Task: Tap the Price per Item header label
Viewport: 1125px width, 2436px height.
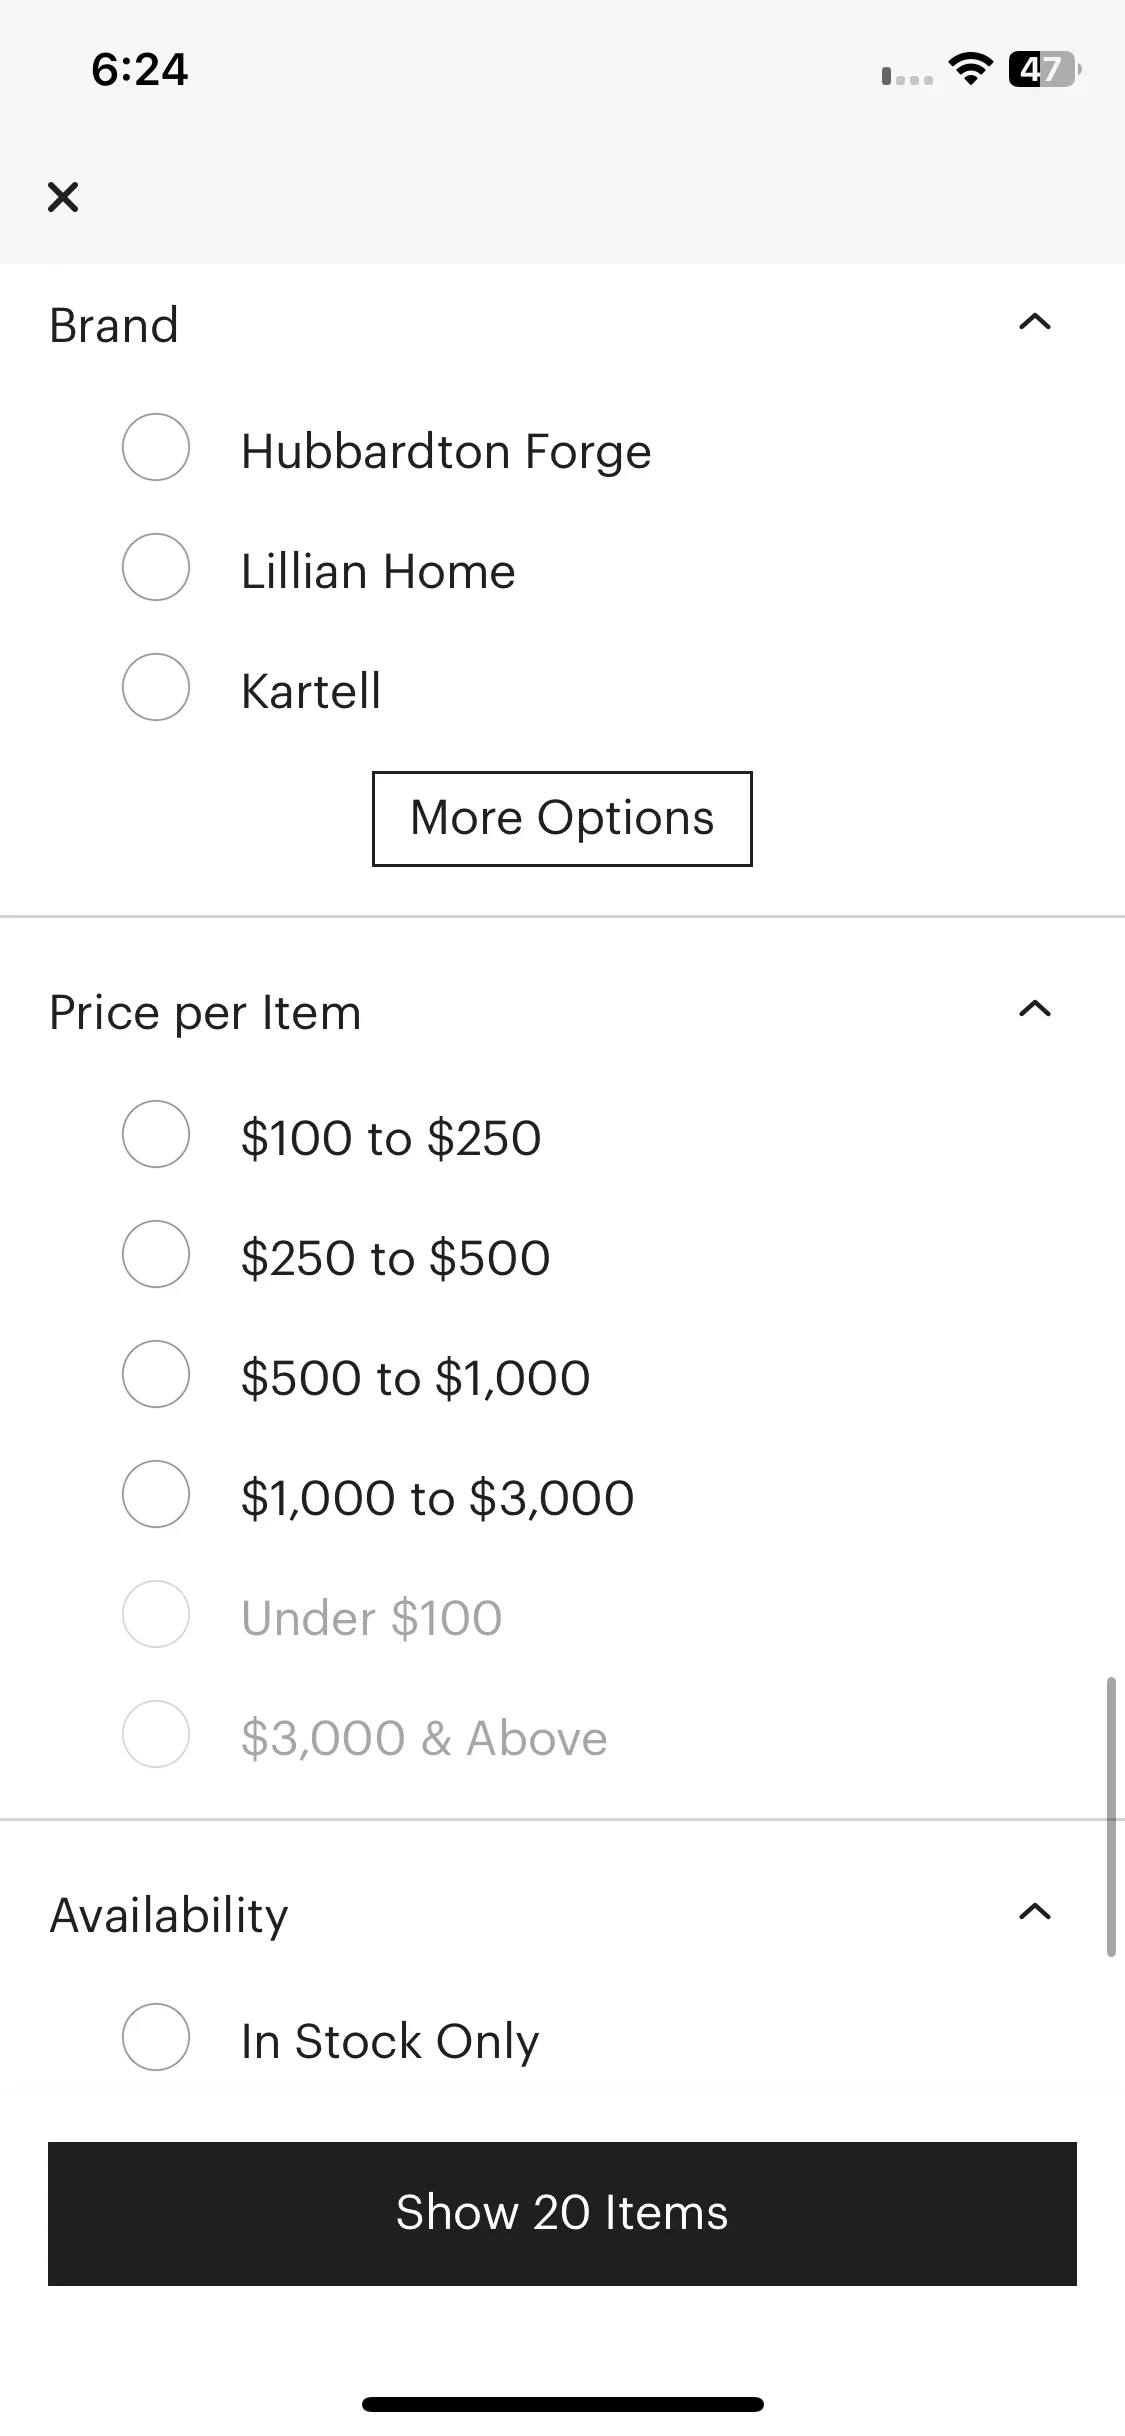Action: (x=205, y=1013)
